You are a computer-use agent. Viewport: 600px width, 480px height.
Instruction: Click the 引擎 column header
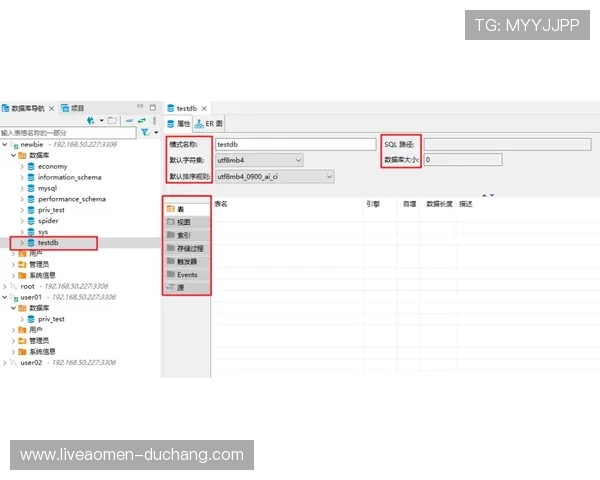tap(372, 203)
